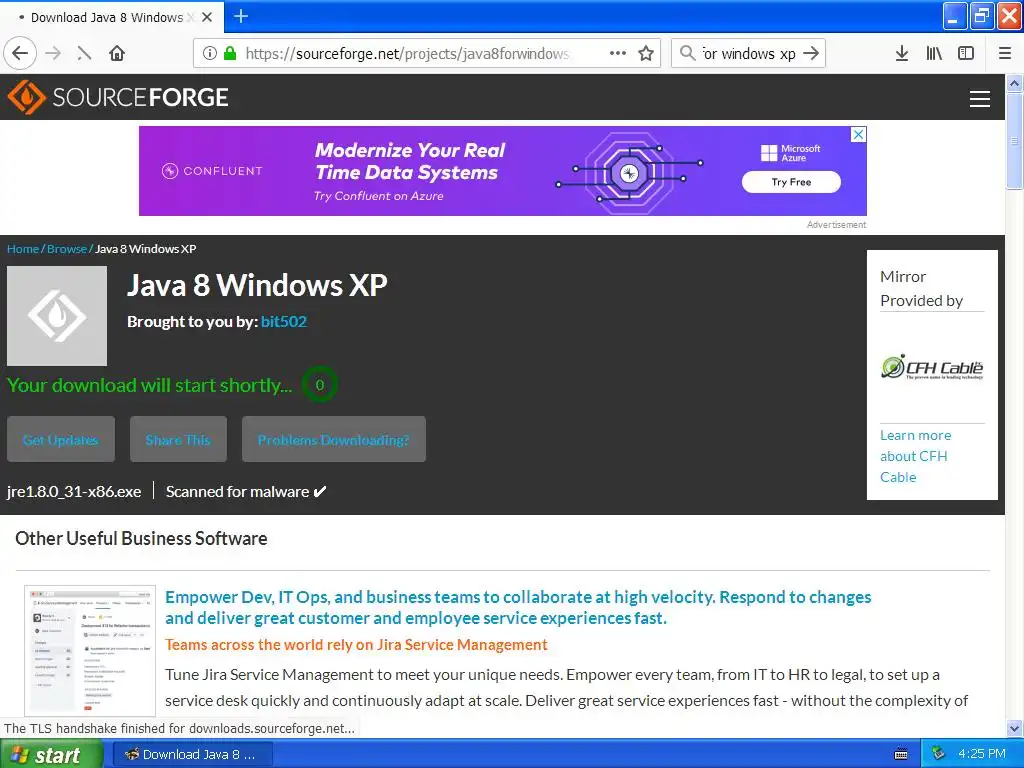Image resolution: width=1024 pixels, height=768 pixels.
Task: Click Teams across the world Jira link
Action: pyautogui.click(x=356, y=645)
